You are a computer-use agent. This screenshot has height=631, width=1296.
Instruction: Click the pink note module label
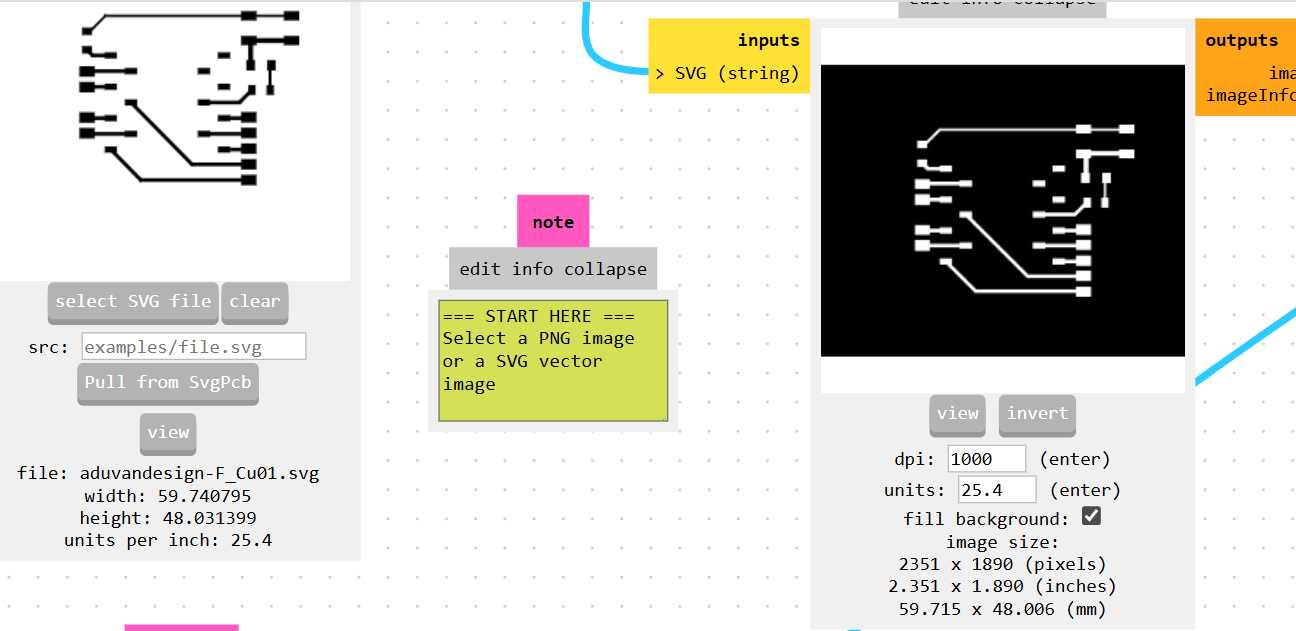click(553, 222)
